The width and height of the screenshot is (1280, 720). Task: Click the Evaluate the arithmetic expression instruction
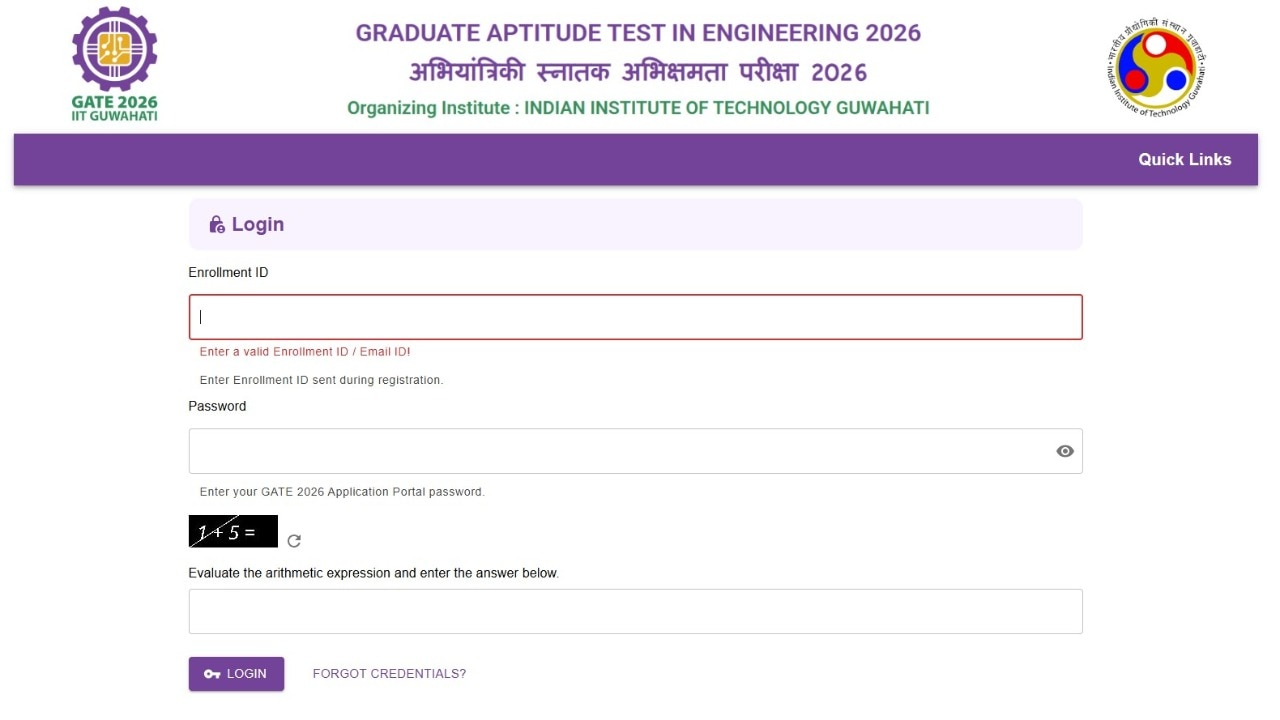(373, 573)
